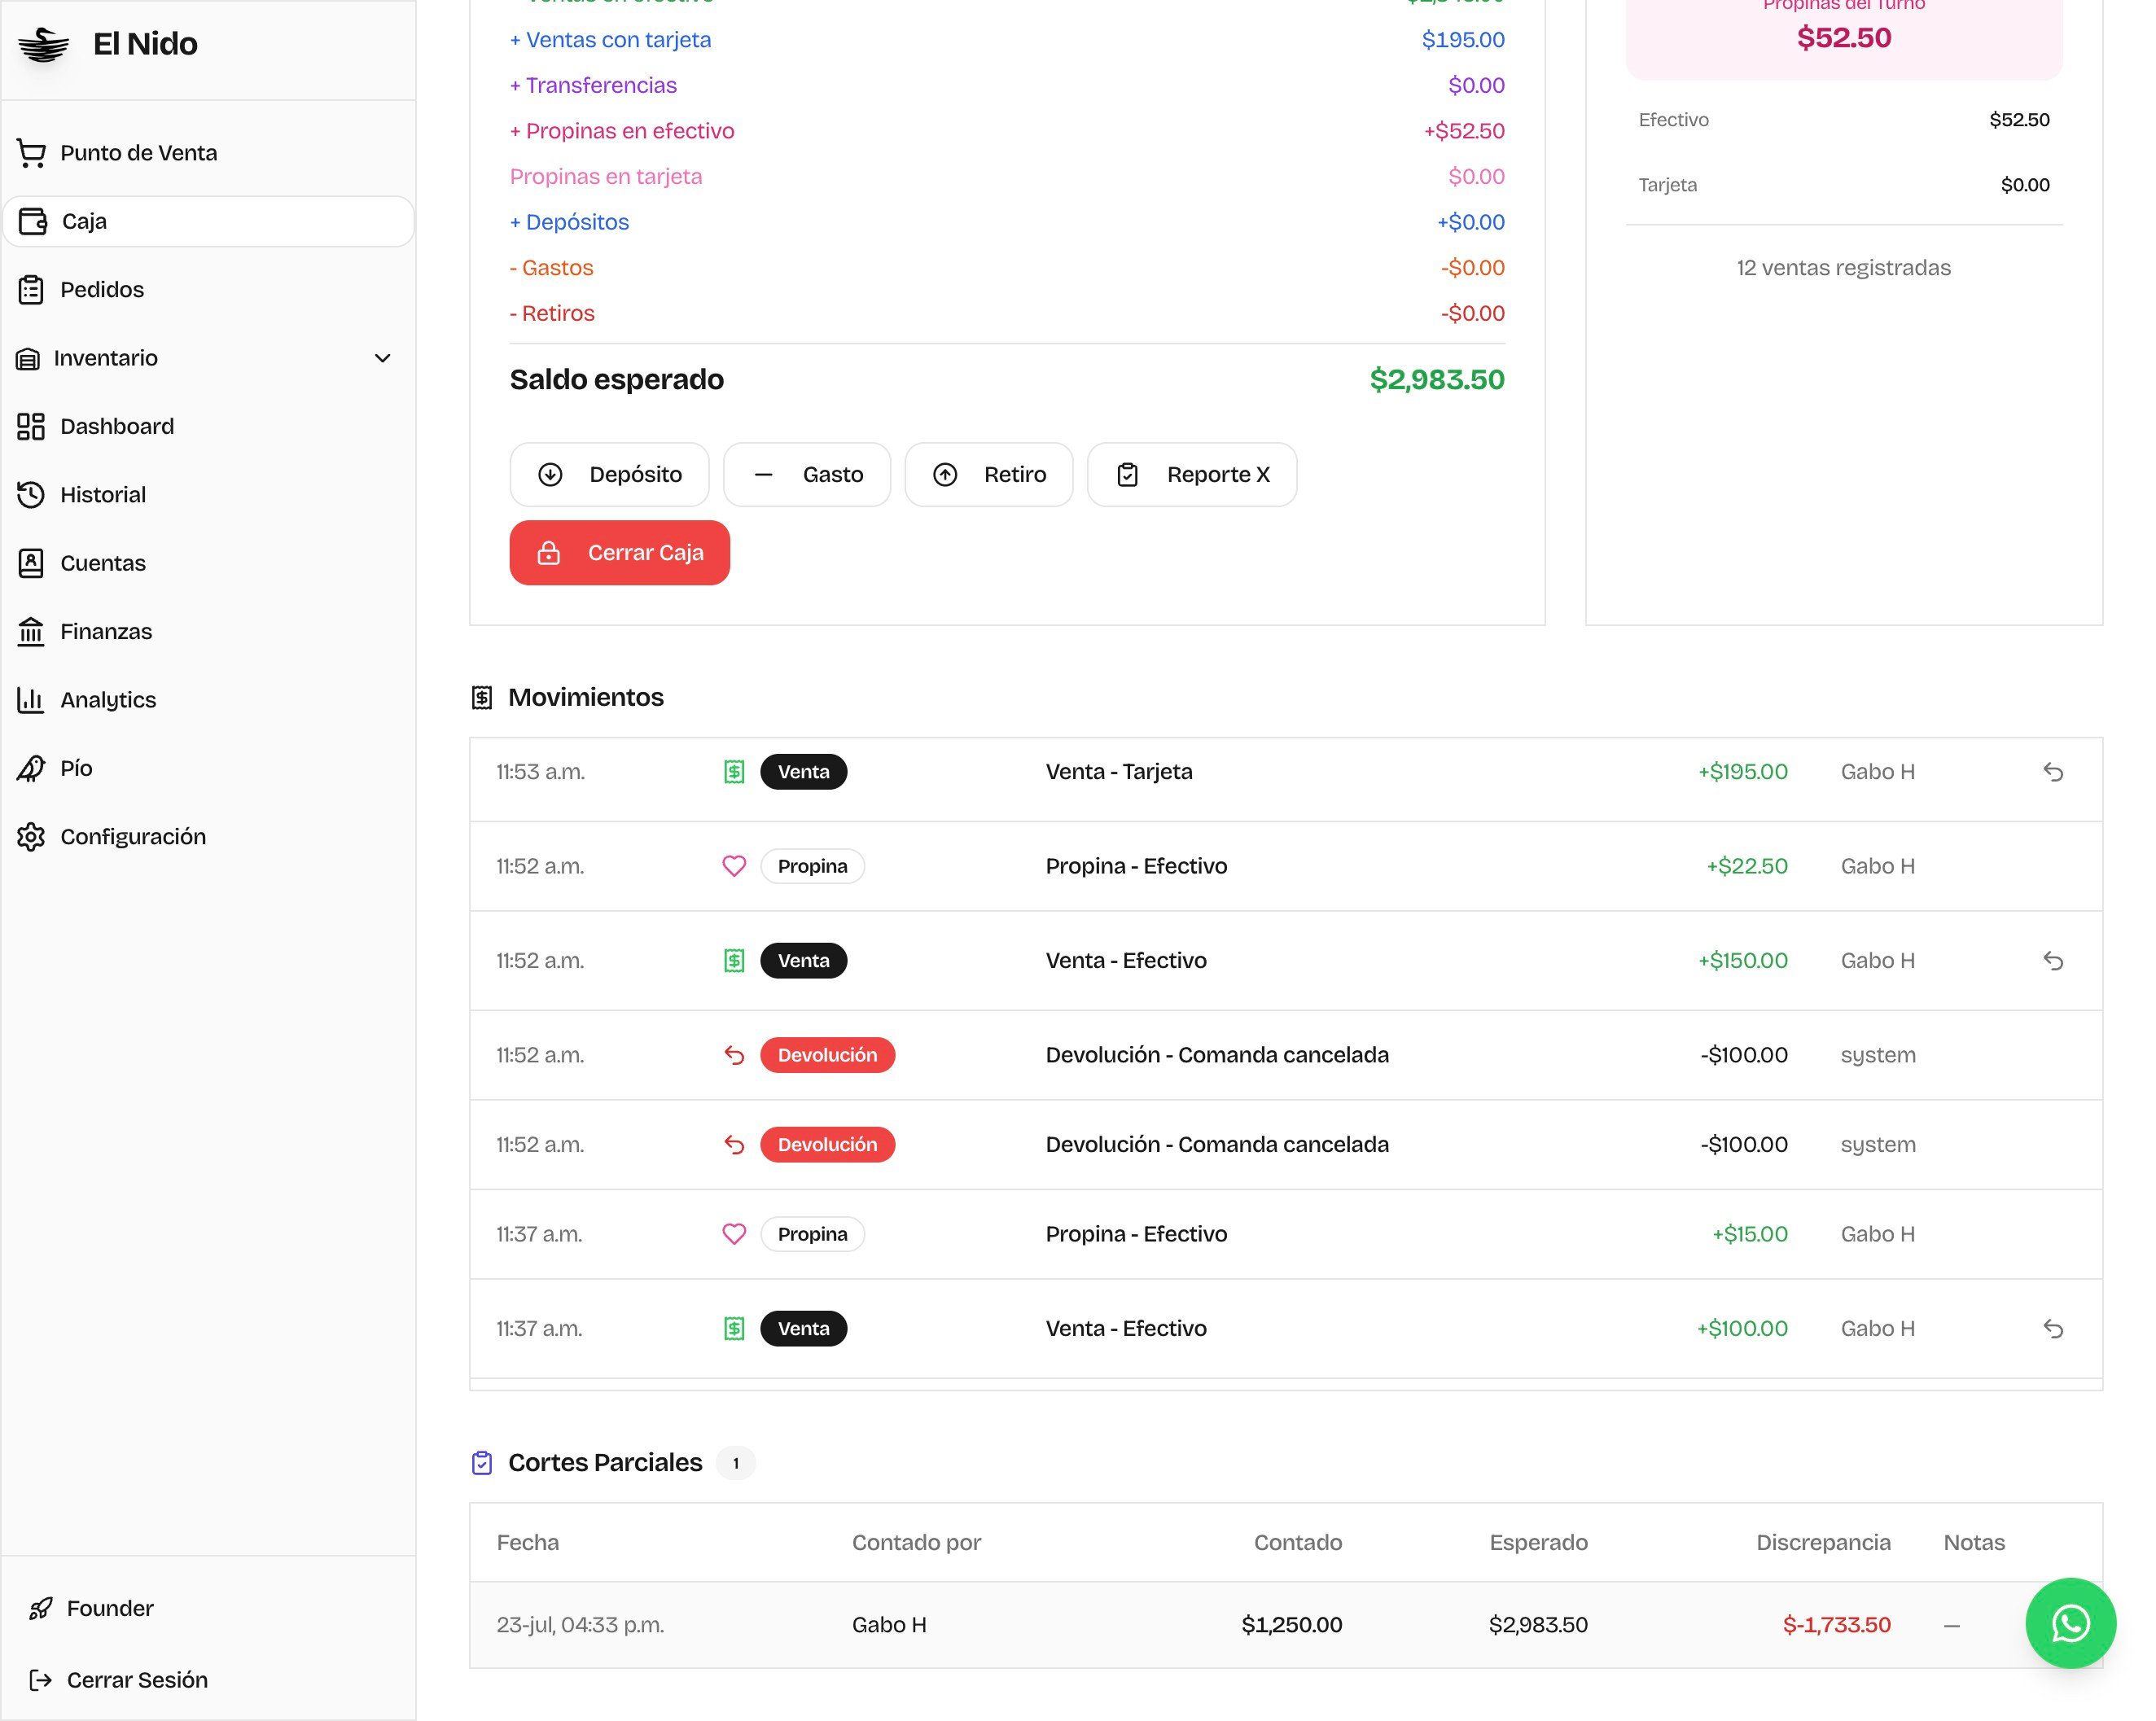Generate Reporte X
This screenshot has width=2156, height=1721.
click(x=1192, y=475)
